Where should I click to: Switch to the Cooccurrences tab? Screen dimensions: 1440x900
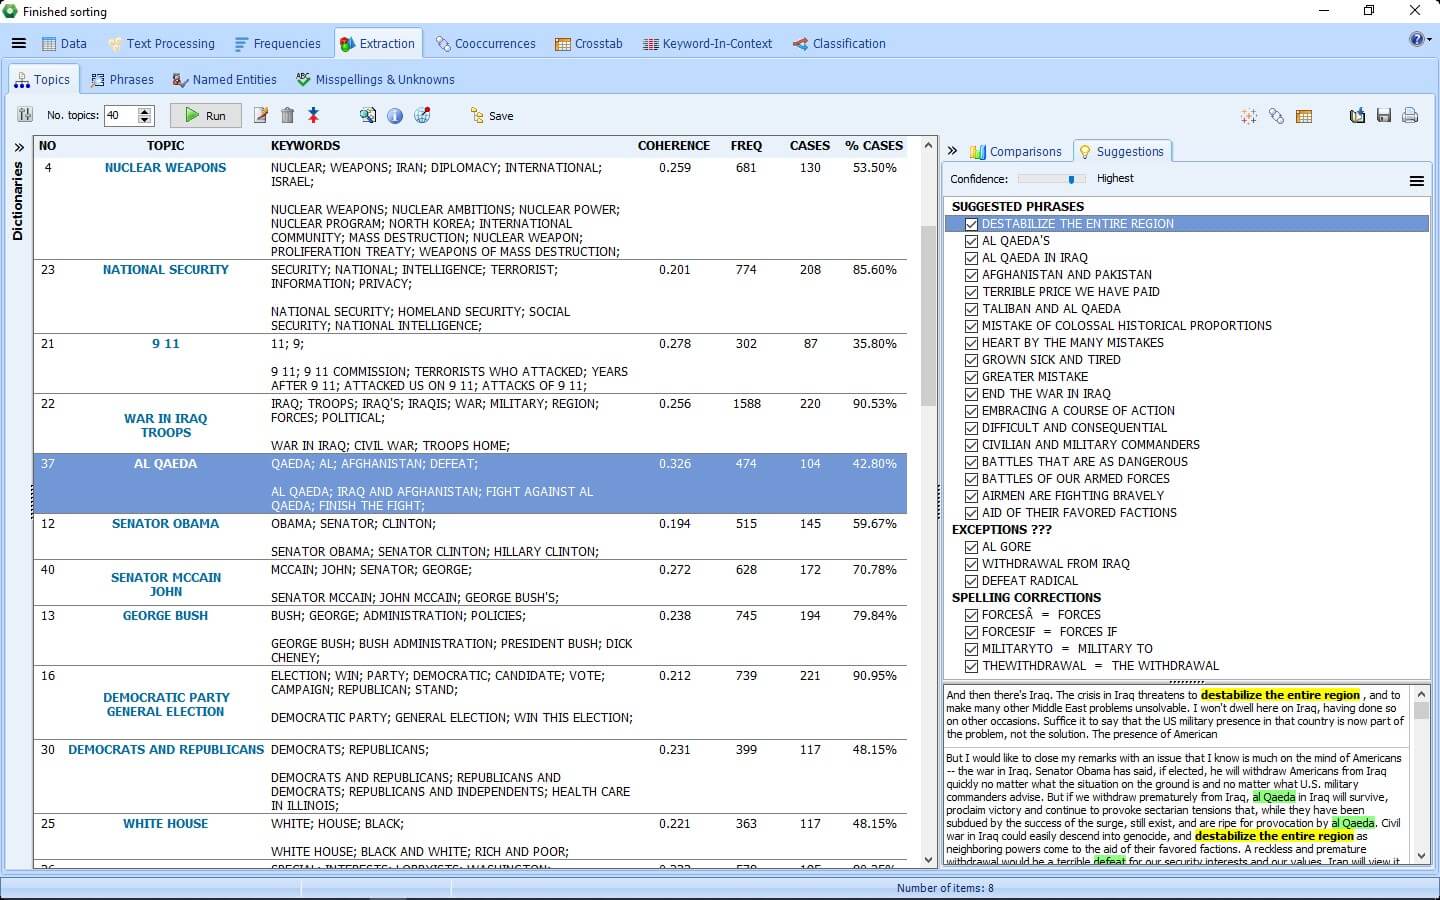486,44
